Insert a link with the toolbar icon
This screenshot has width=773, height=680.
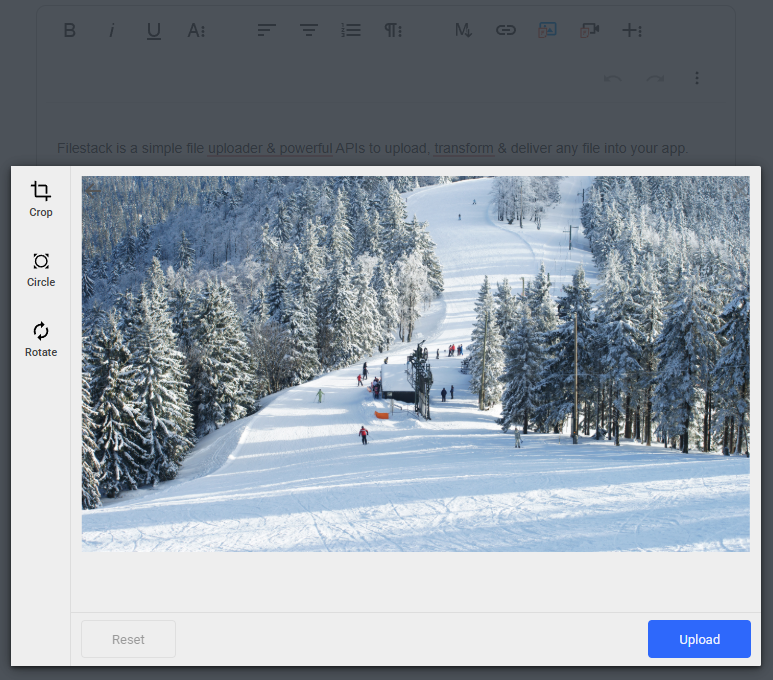[505, 31]
